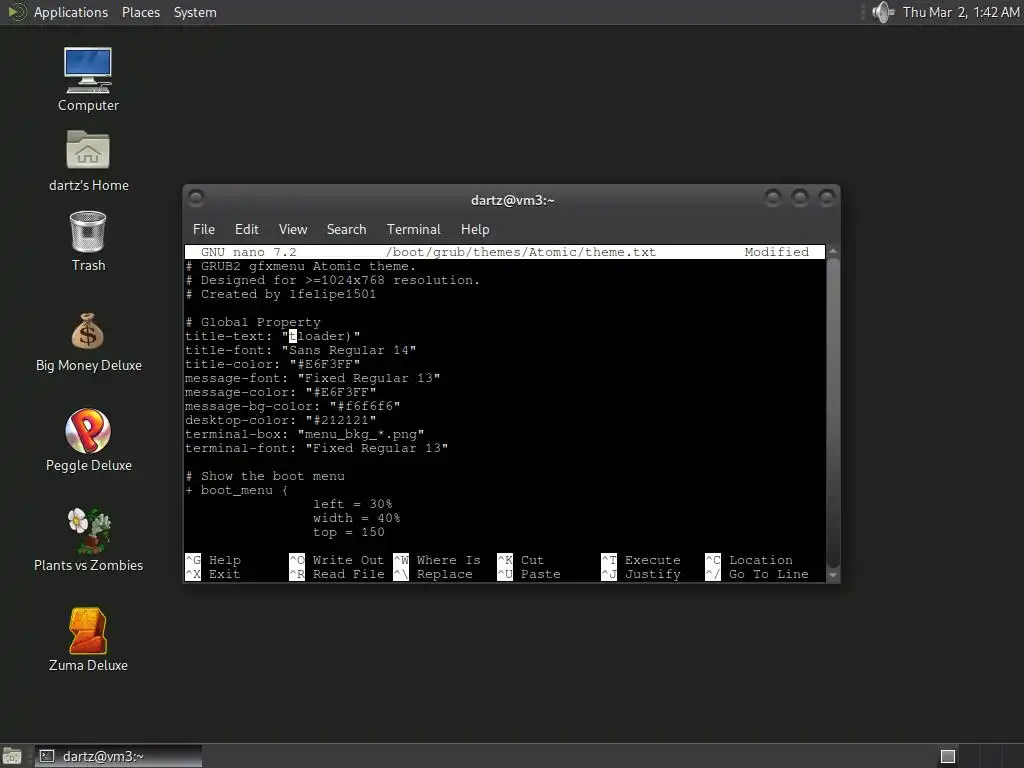Select Plants vs Zombies desktop icon

coord(88,541)
